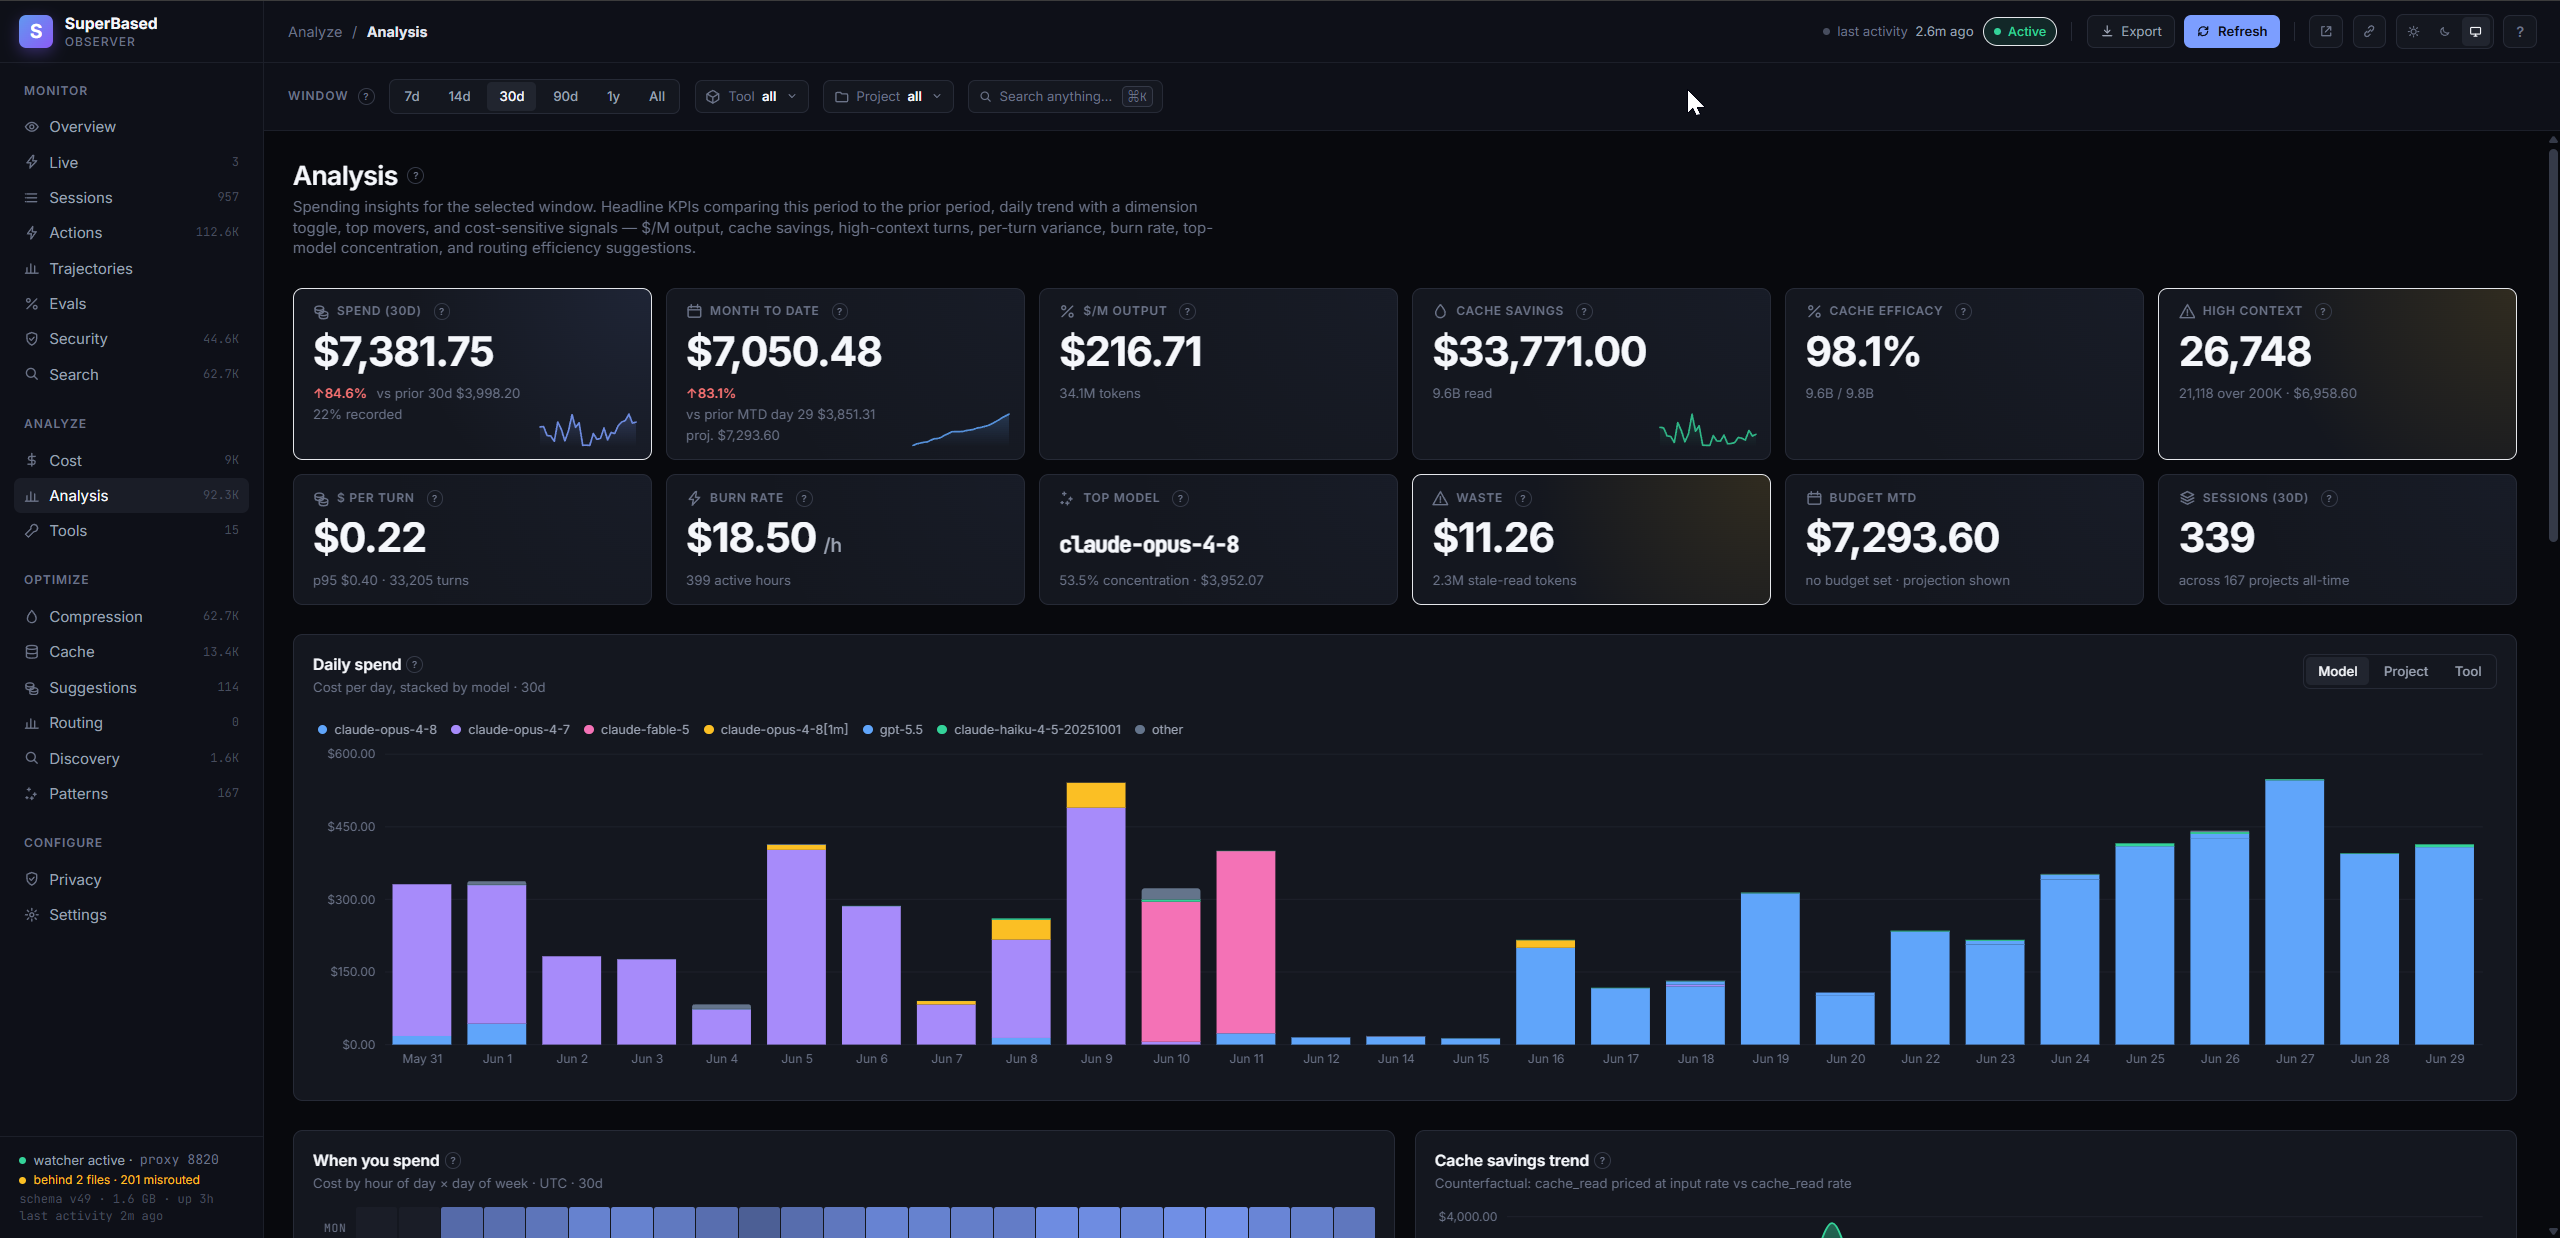Select system theme monitor toggle

coord(2476,32)
